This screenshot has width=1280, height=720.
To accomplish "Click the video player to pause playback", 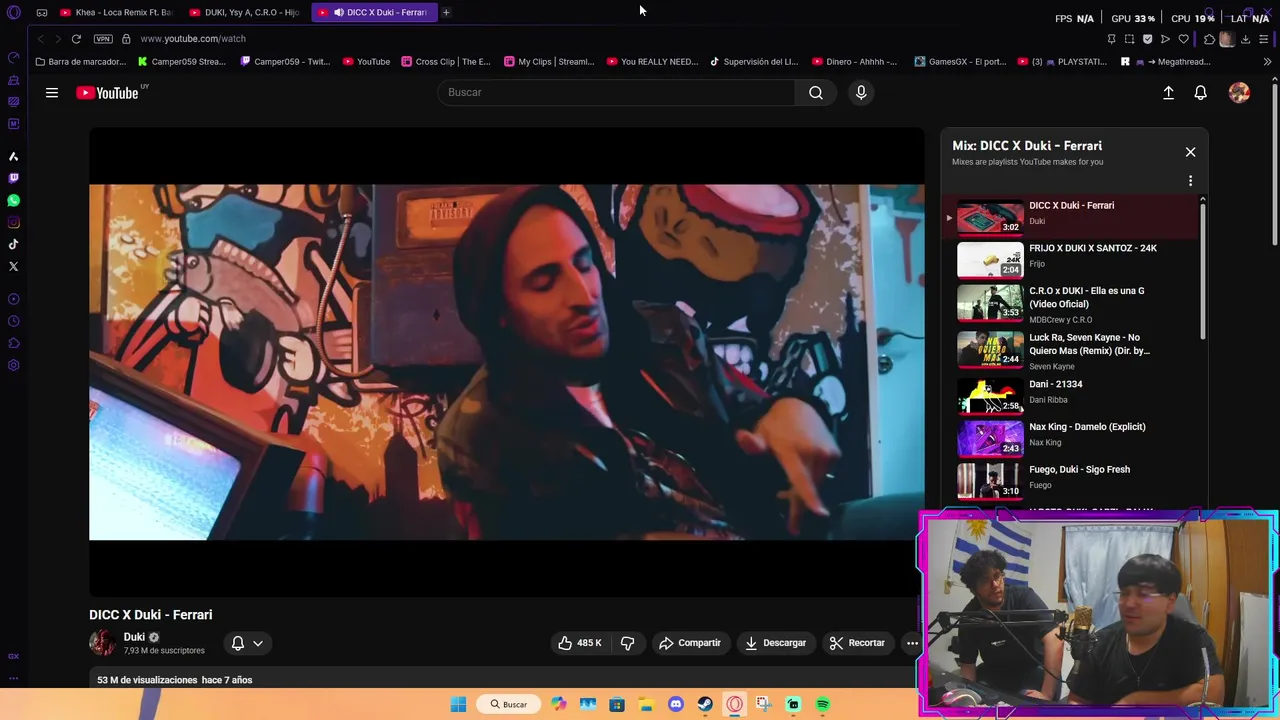I will [506, 362].
